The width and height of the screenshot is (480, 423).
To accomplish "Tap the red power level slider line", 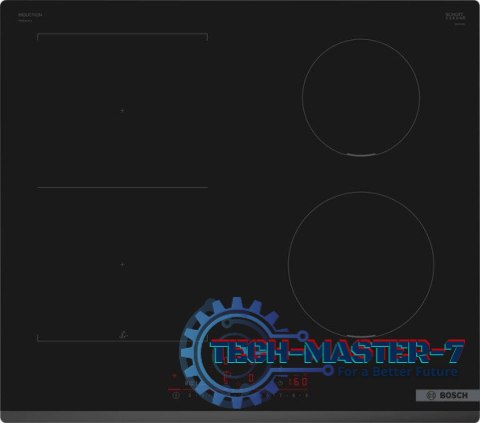I will pyautogui.click(x=238, y=389).
